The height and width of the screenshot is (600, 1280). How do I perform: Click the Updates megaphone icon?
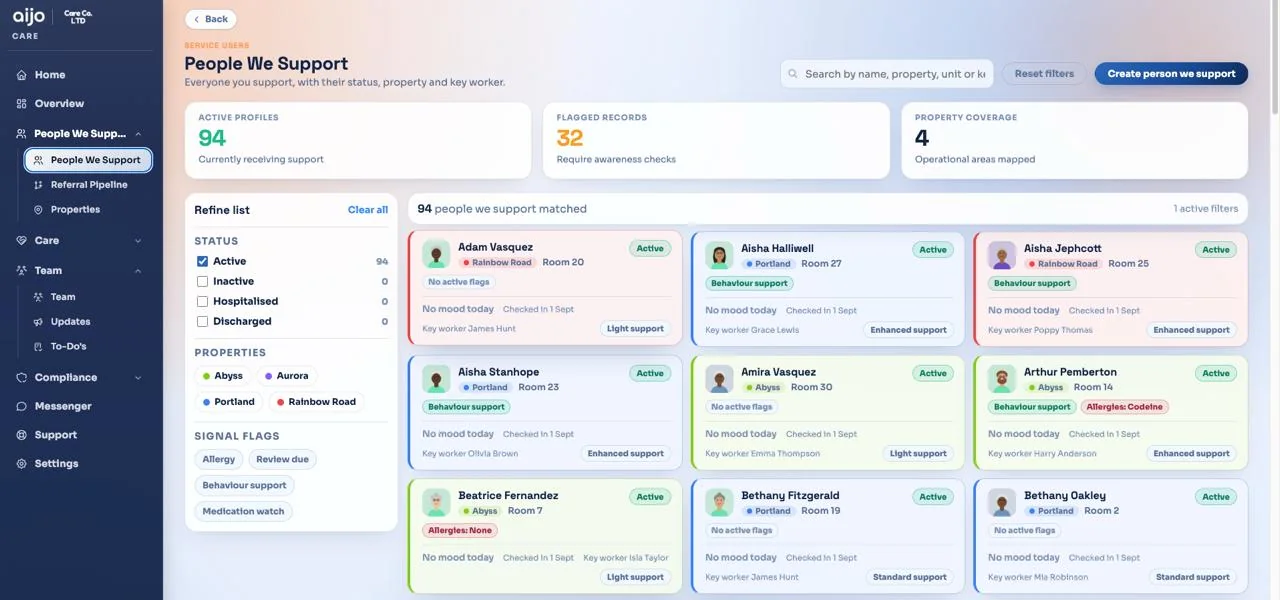click(39, 322)
